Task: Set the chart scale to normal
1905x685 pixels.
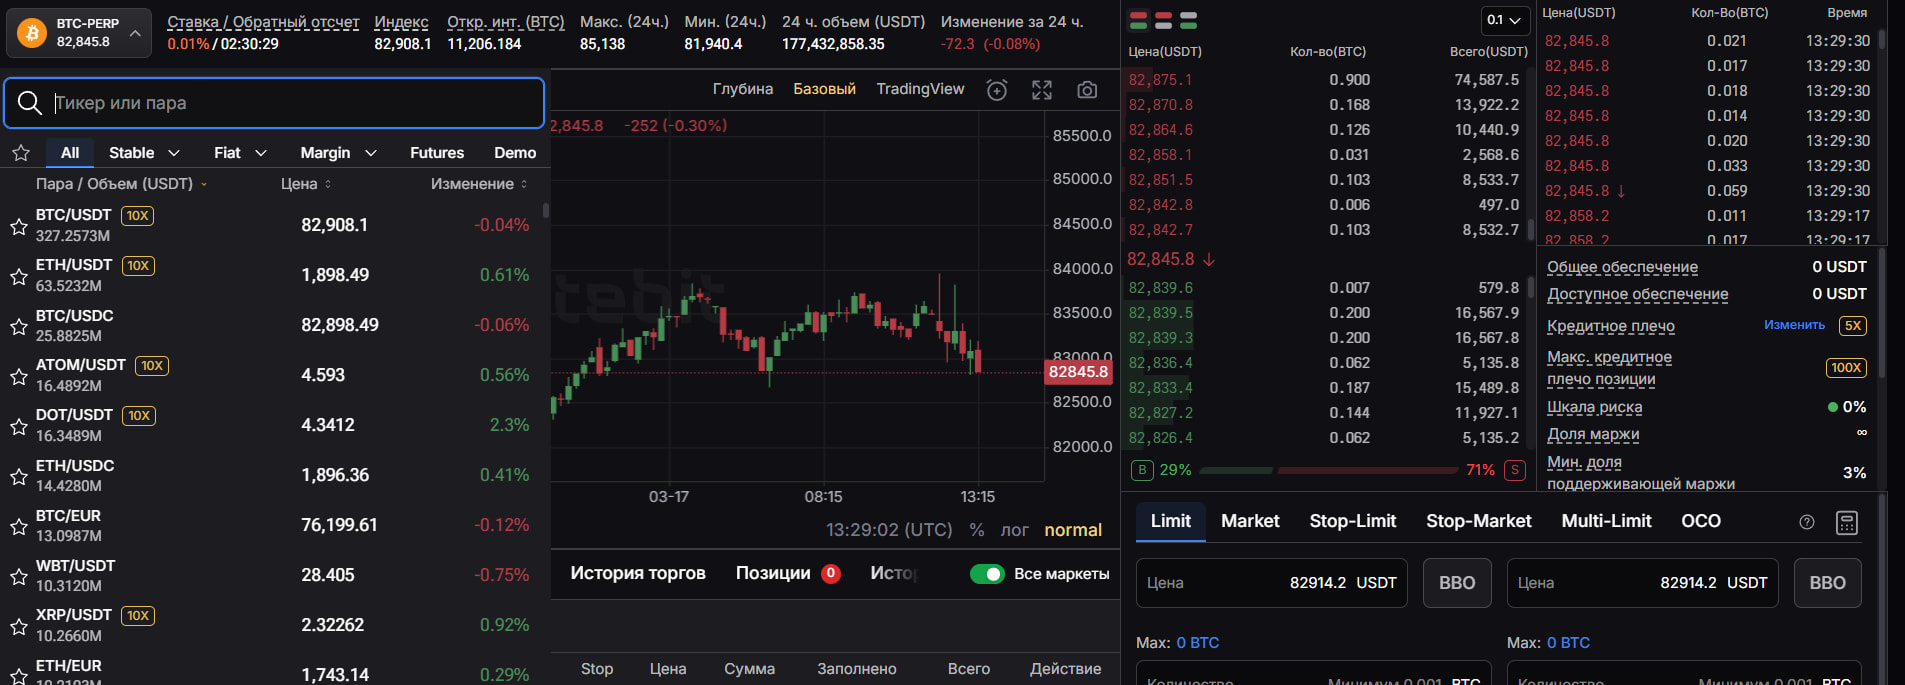Action: click(x=1073, y=530)
